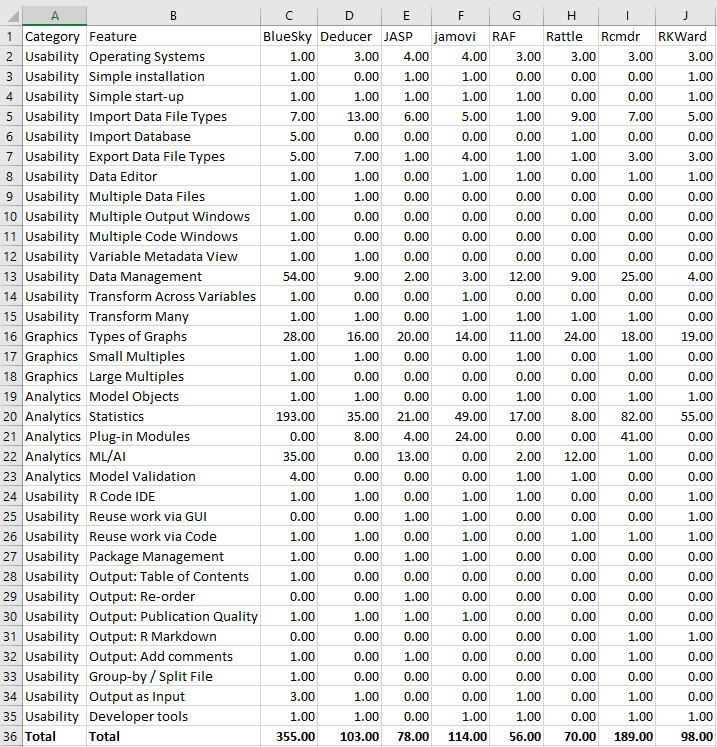Click the select-all corner triangle
Viewport: 717px width, 747px height.
point(11,16)
